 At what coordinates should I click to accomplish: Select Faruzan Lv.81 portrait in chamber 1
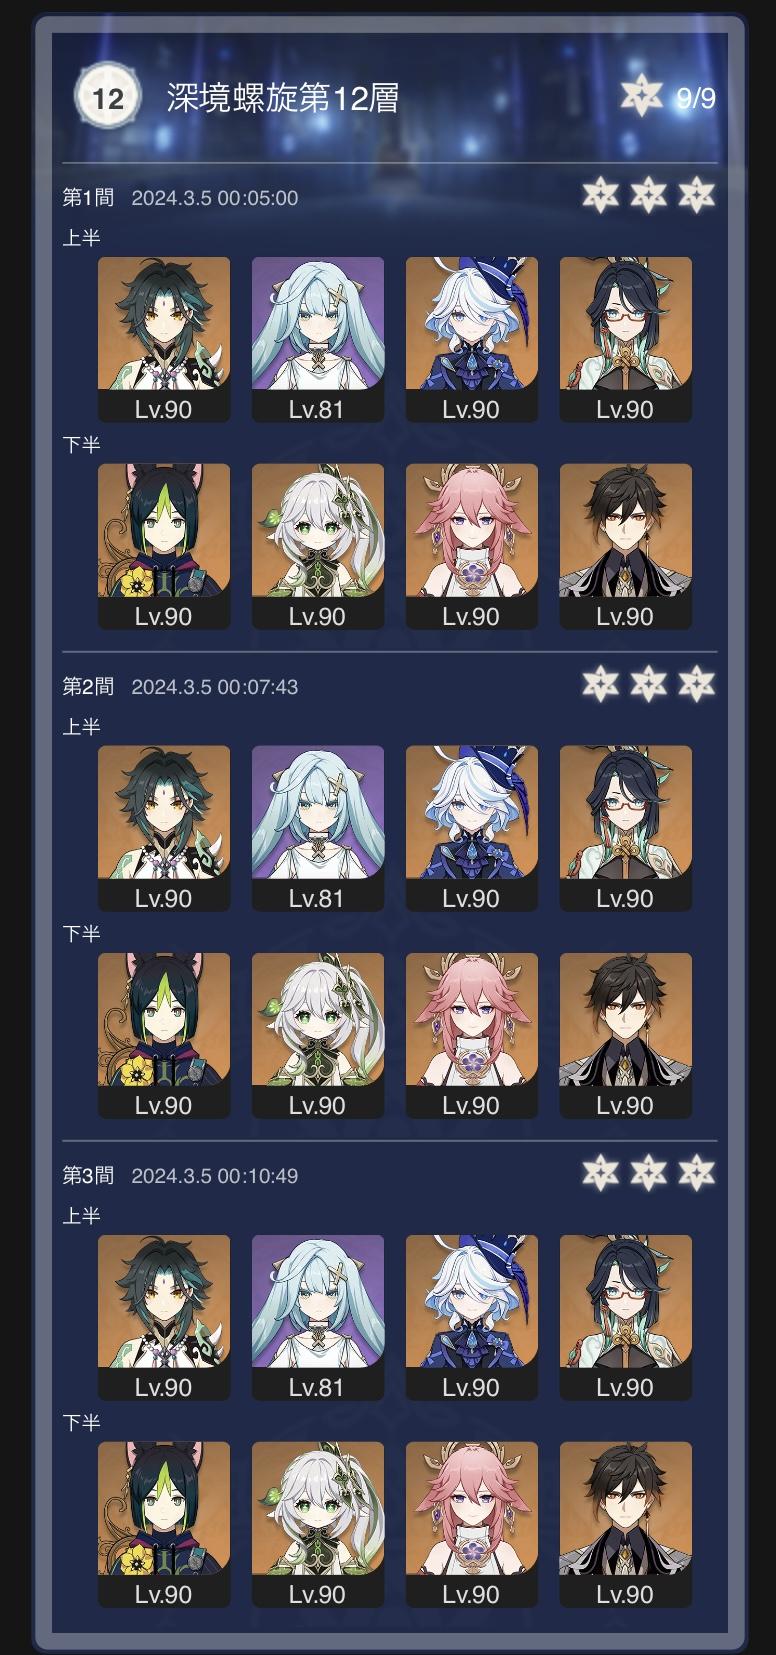318,339
